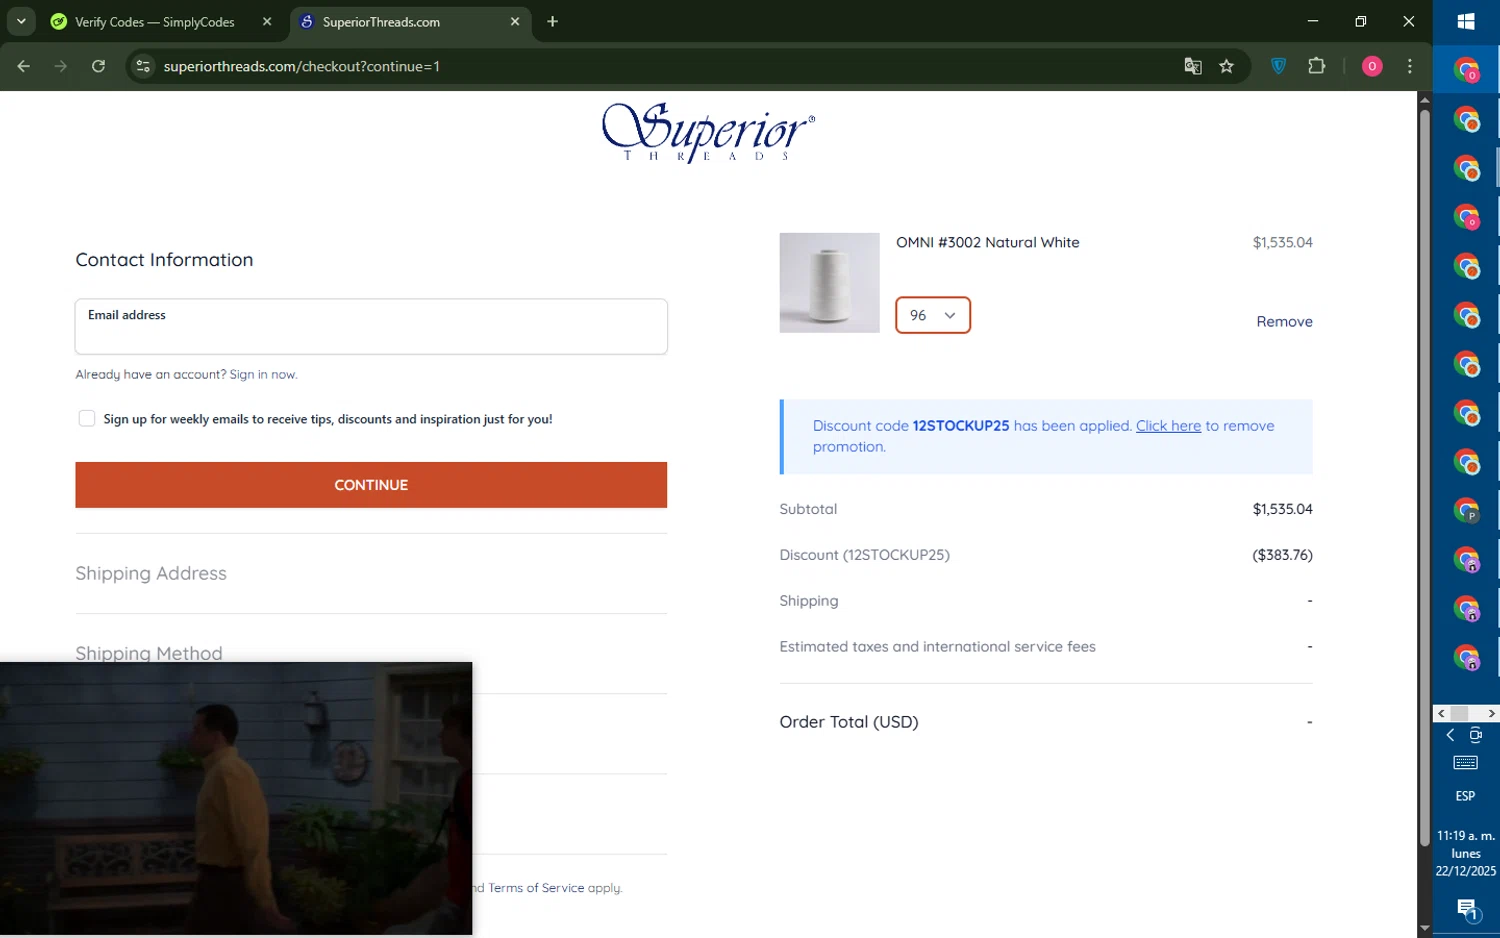1500x938 pixels.
Task: Open the Terms of Service link
Action: pos(536,887)
